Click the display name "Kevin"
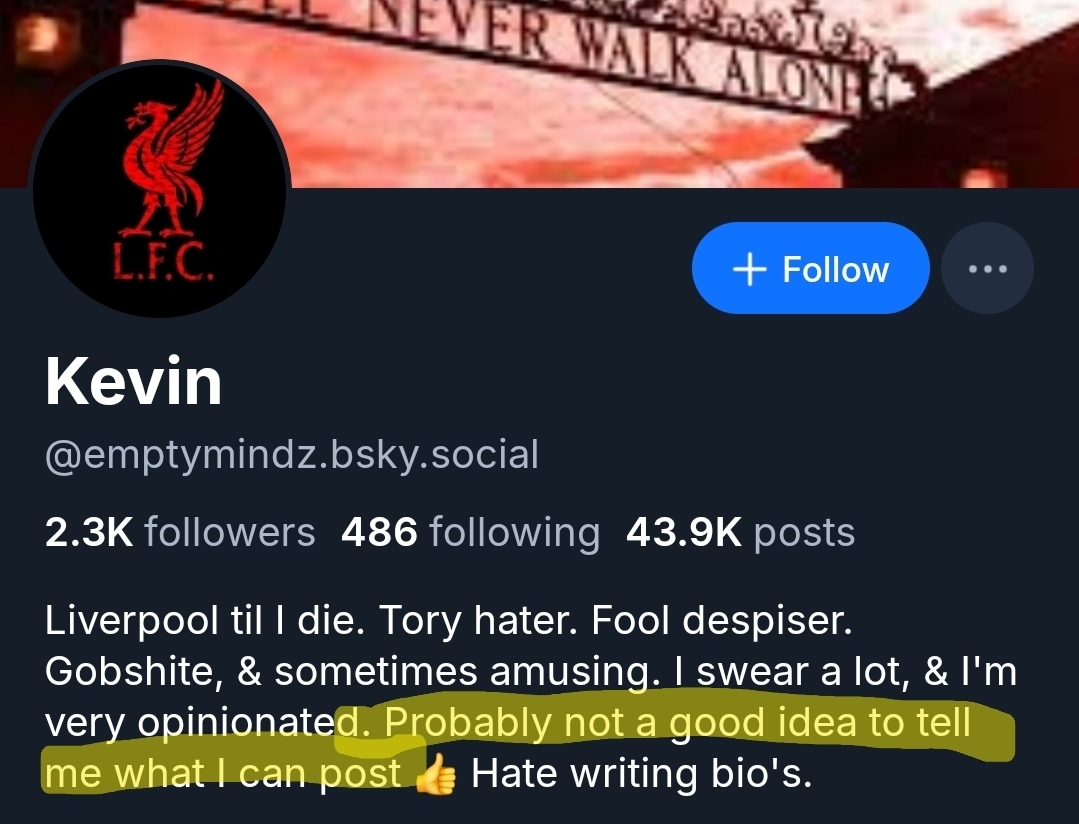The image size is (1079, 824). point(133,382)
